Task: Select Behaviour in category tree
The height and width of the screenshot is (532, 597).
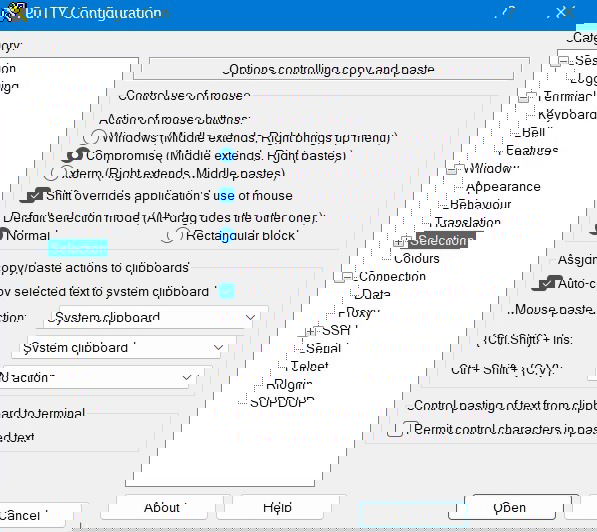Action: tap(480, 205)
